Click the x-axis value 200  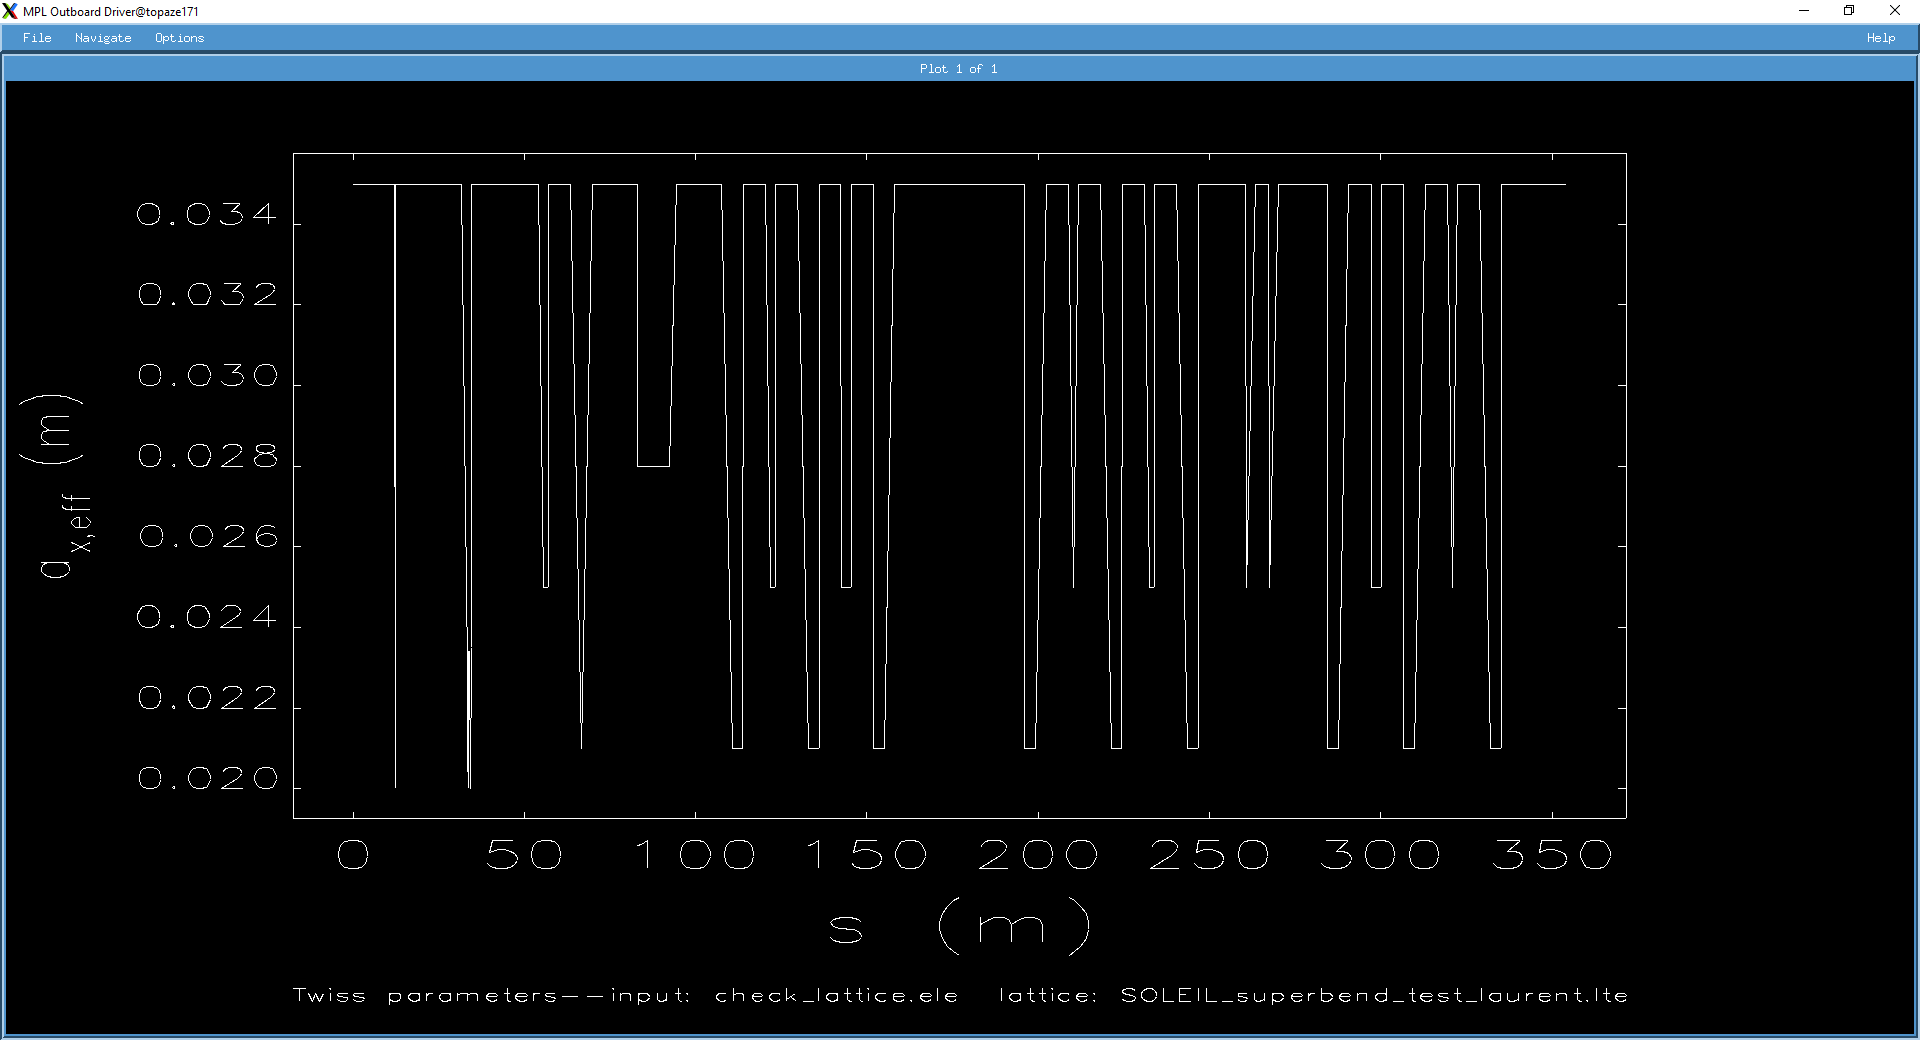tap(1038, 855)
